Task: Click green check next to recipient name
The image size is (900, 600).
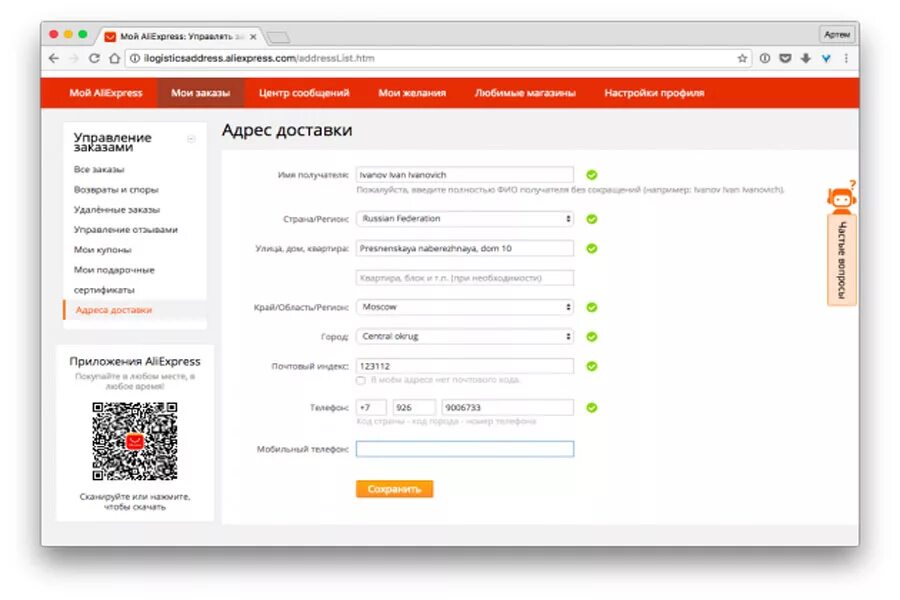Action: pos(592,175)
